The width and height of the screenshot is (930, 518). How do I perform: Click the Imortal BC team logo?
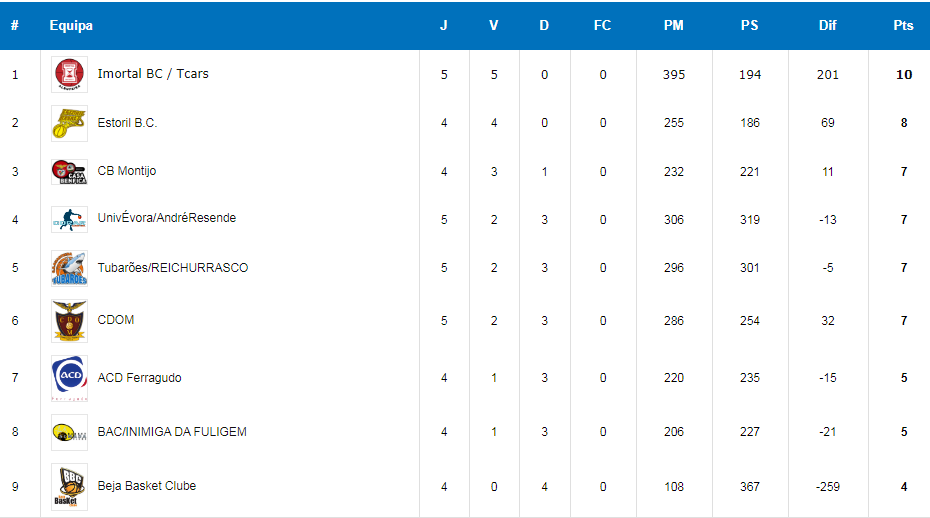pos(69,75)
